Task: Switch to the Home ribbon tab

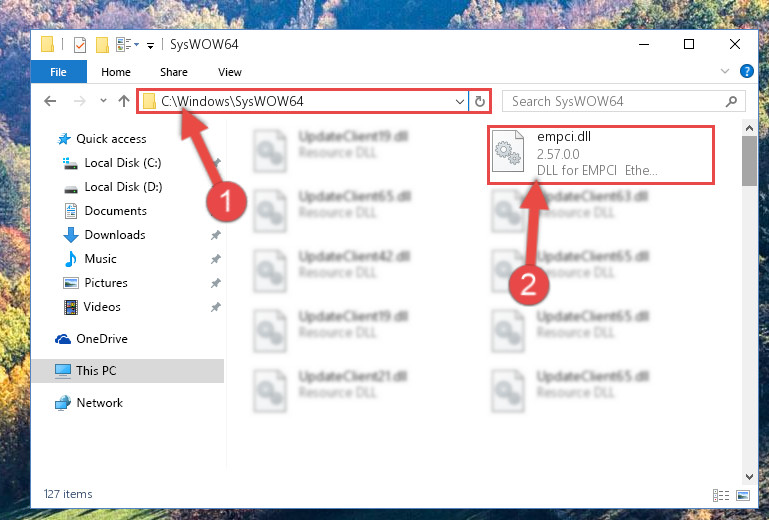Action: pyautogui.click(x=116, y=72)
